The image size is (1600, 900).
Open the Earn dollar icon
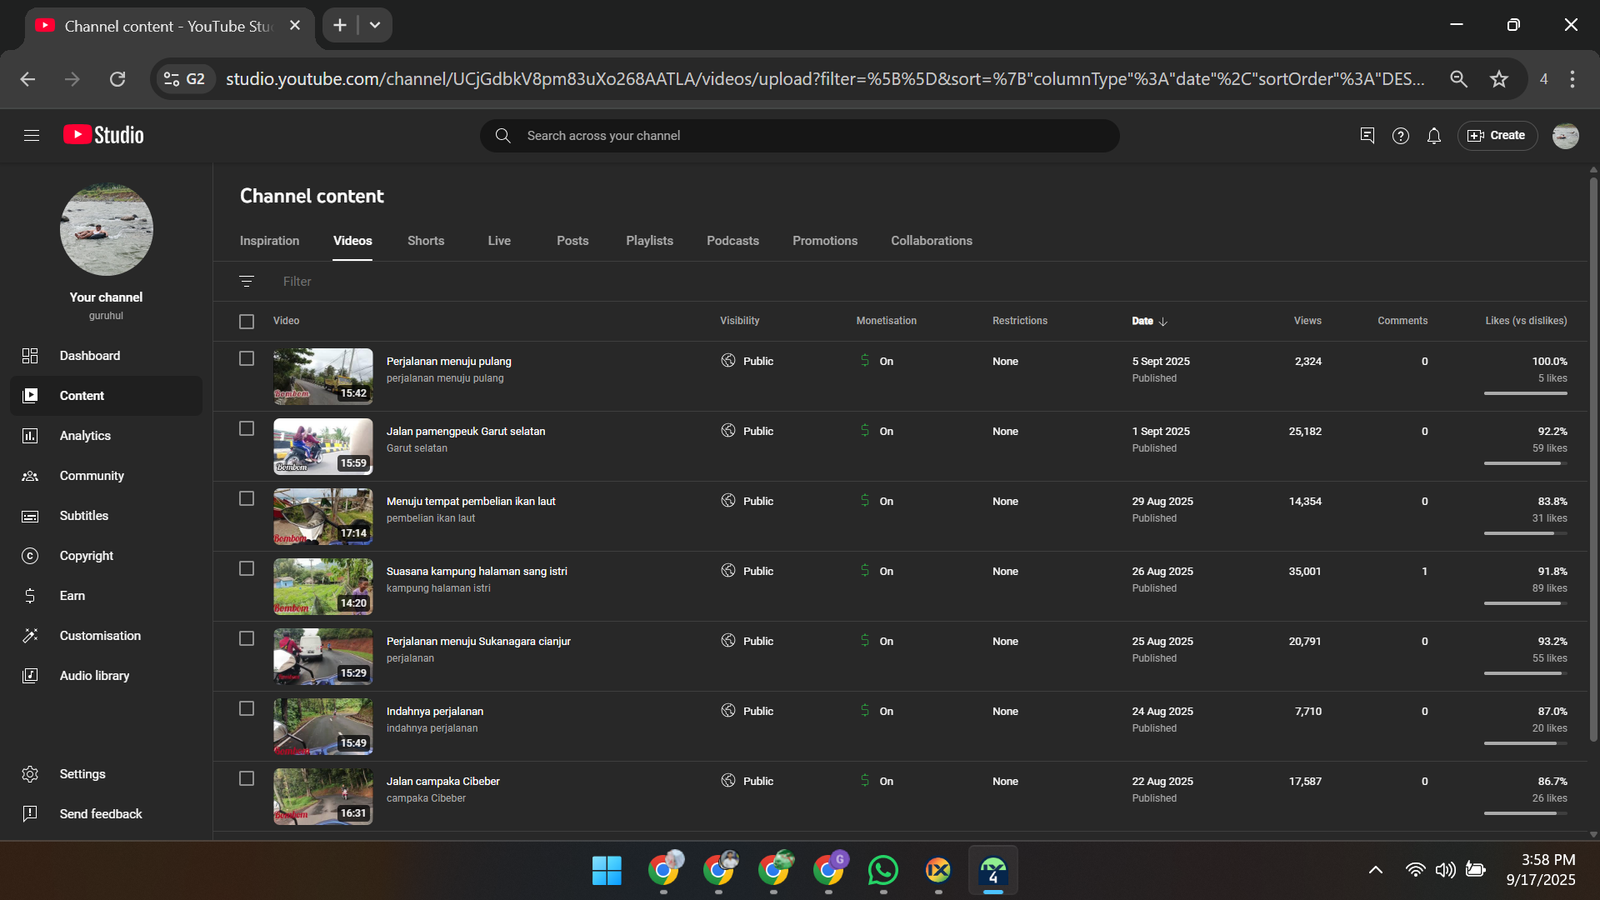point(30,596)
